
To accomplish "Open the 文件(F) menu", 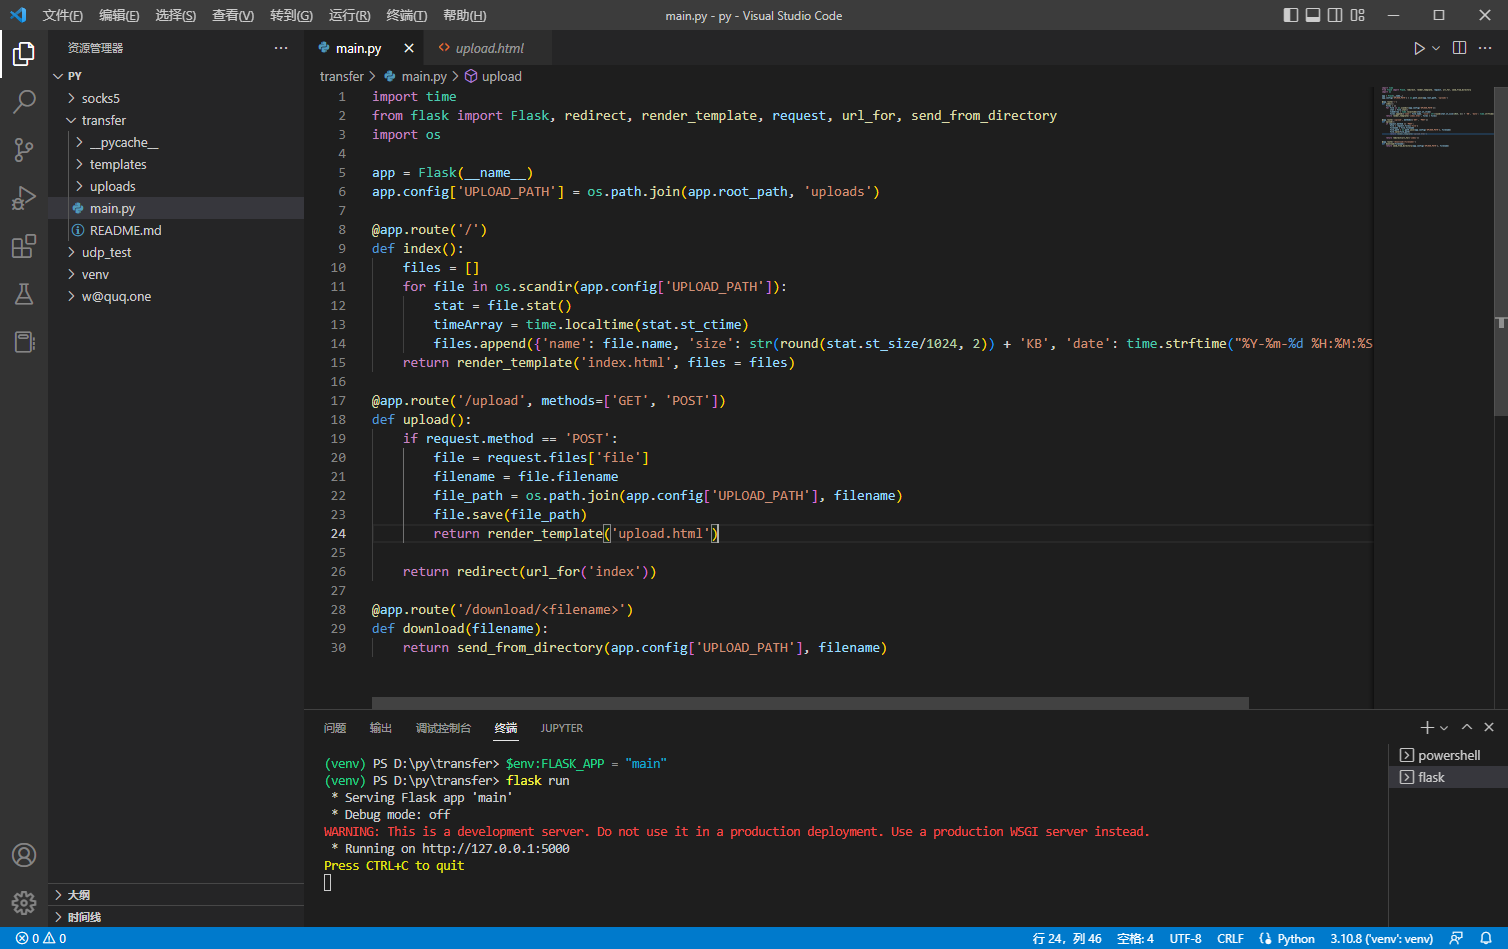I will 62,15.
